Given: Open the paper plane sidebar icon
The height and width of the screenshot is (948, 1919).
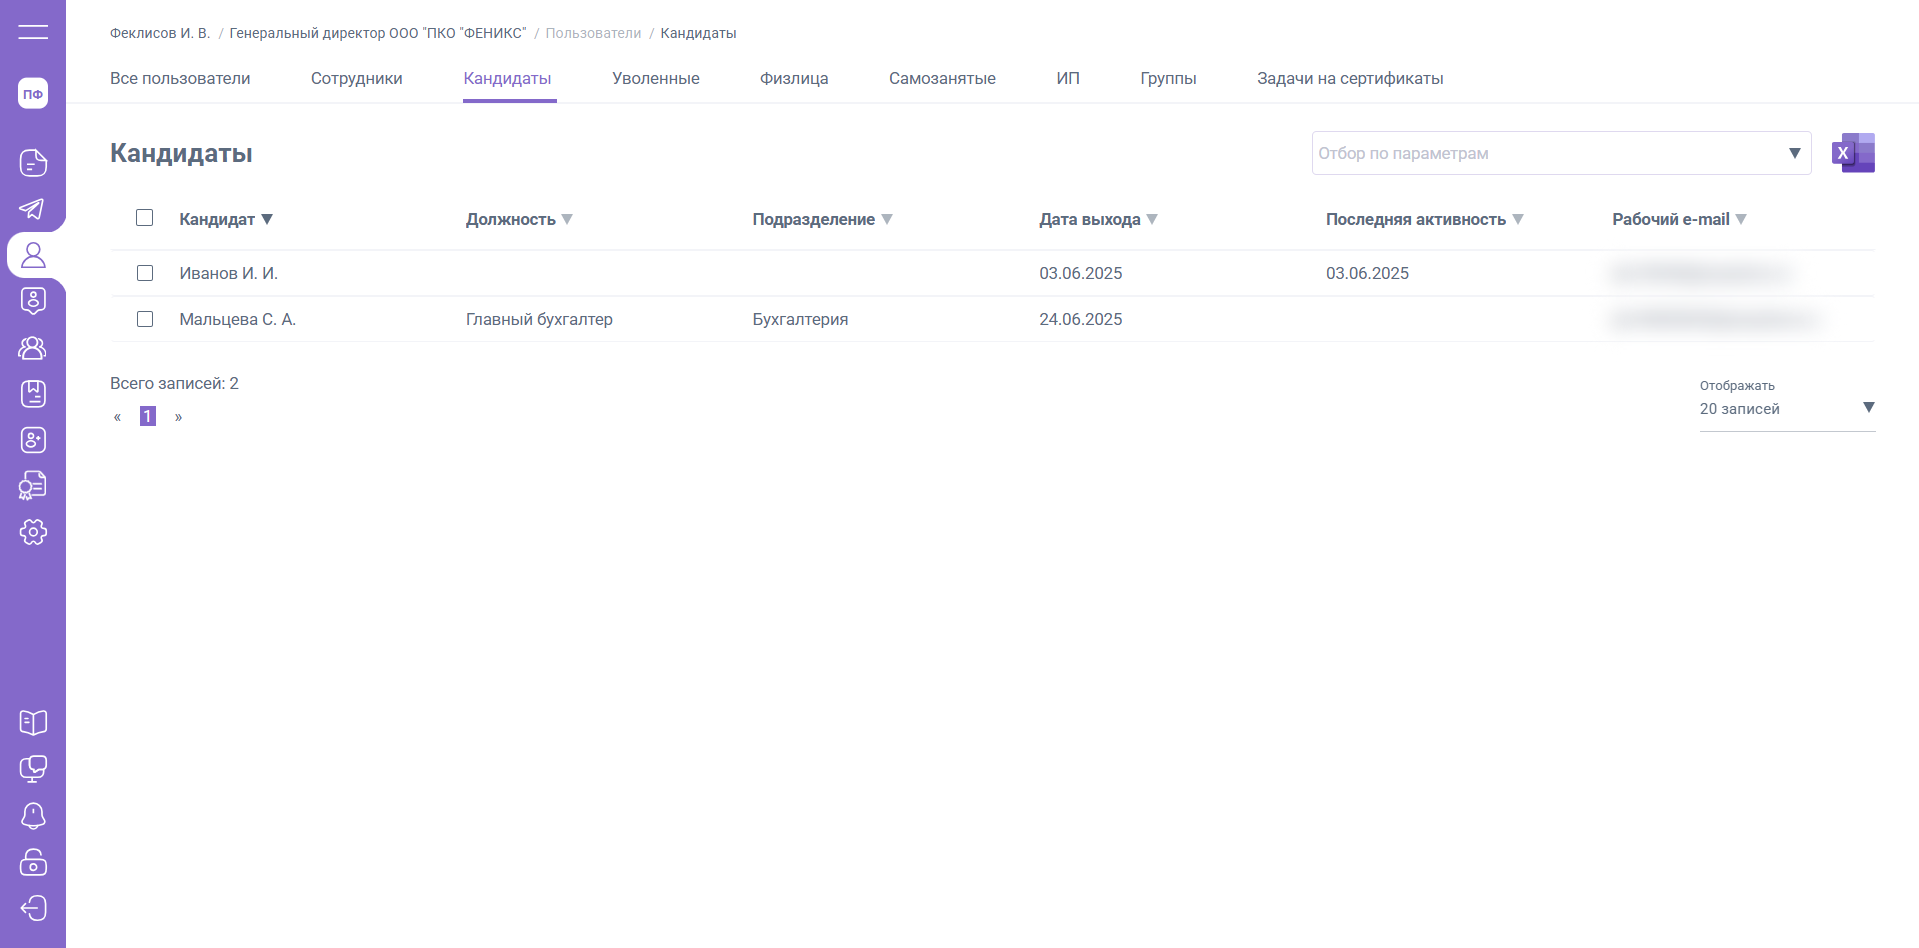Looking at the screenshot, I should [33, 208].
